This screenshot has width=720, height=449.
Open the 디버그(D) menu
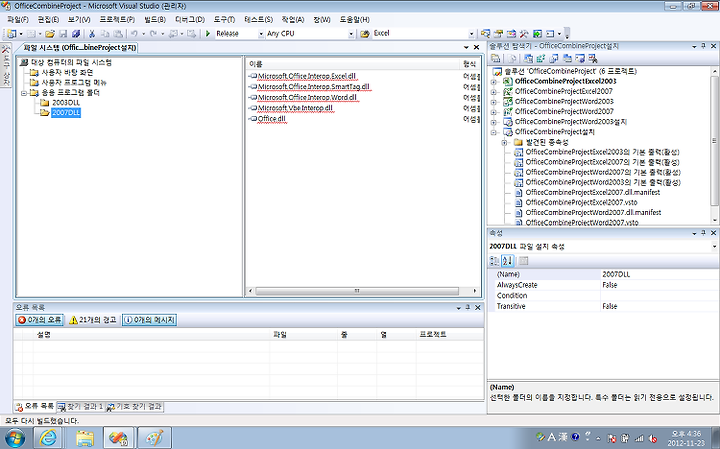tap(189, 19)
